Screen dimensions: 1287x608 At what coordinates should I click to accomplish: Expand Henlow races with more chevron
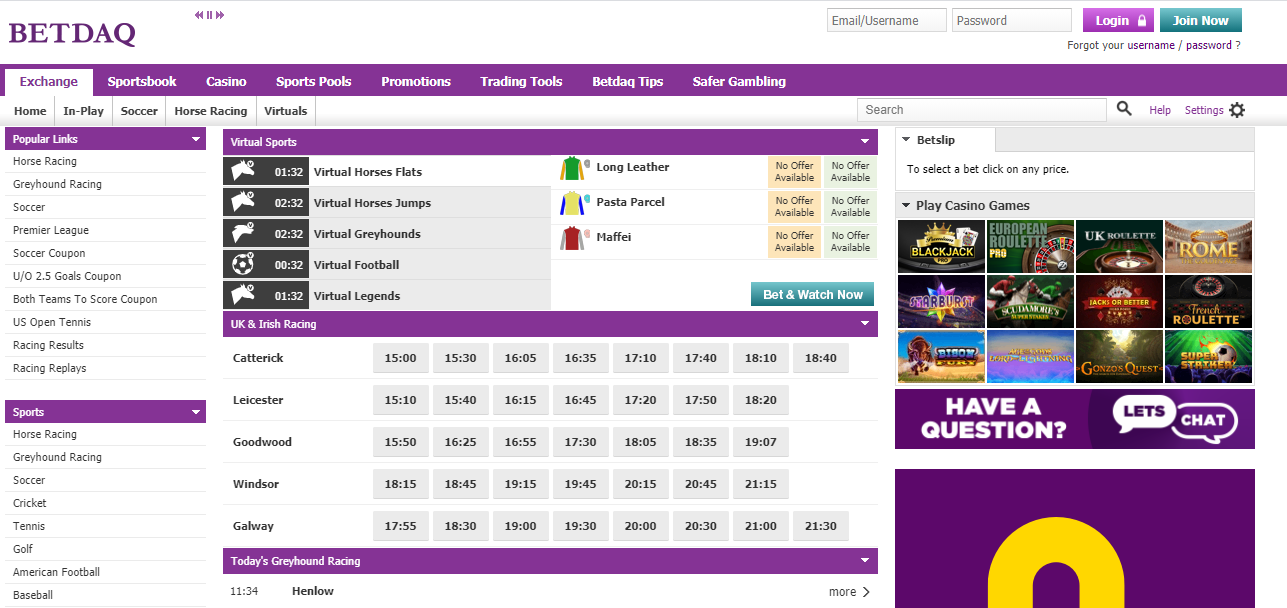coord(866,592)
